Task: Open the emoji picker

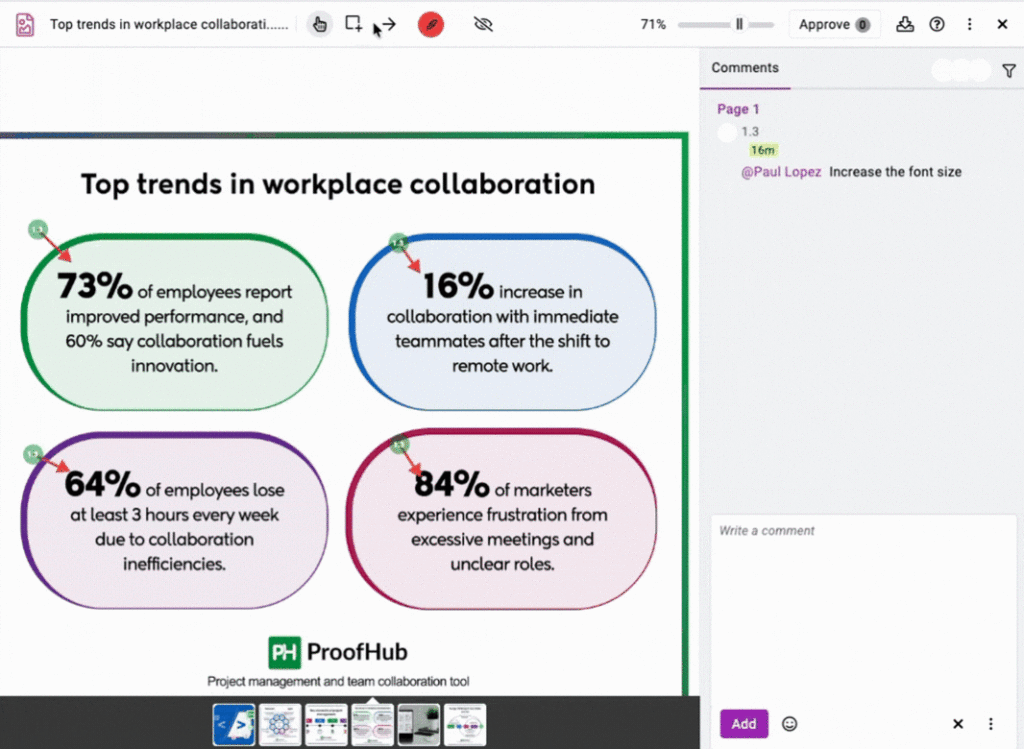Action: [x=790, y=724]
